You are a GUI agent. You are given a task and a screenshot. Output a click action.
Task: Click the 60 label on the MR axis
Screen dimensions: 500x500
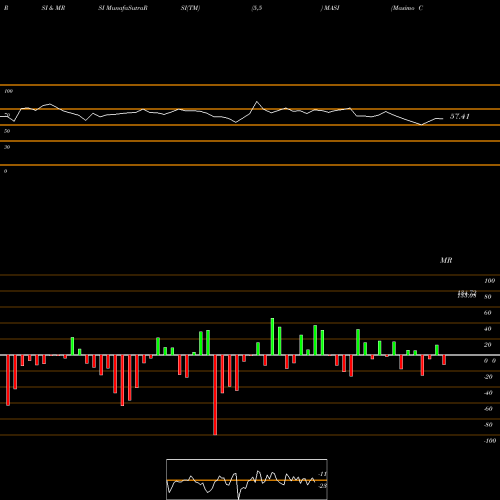pos(487,313)
